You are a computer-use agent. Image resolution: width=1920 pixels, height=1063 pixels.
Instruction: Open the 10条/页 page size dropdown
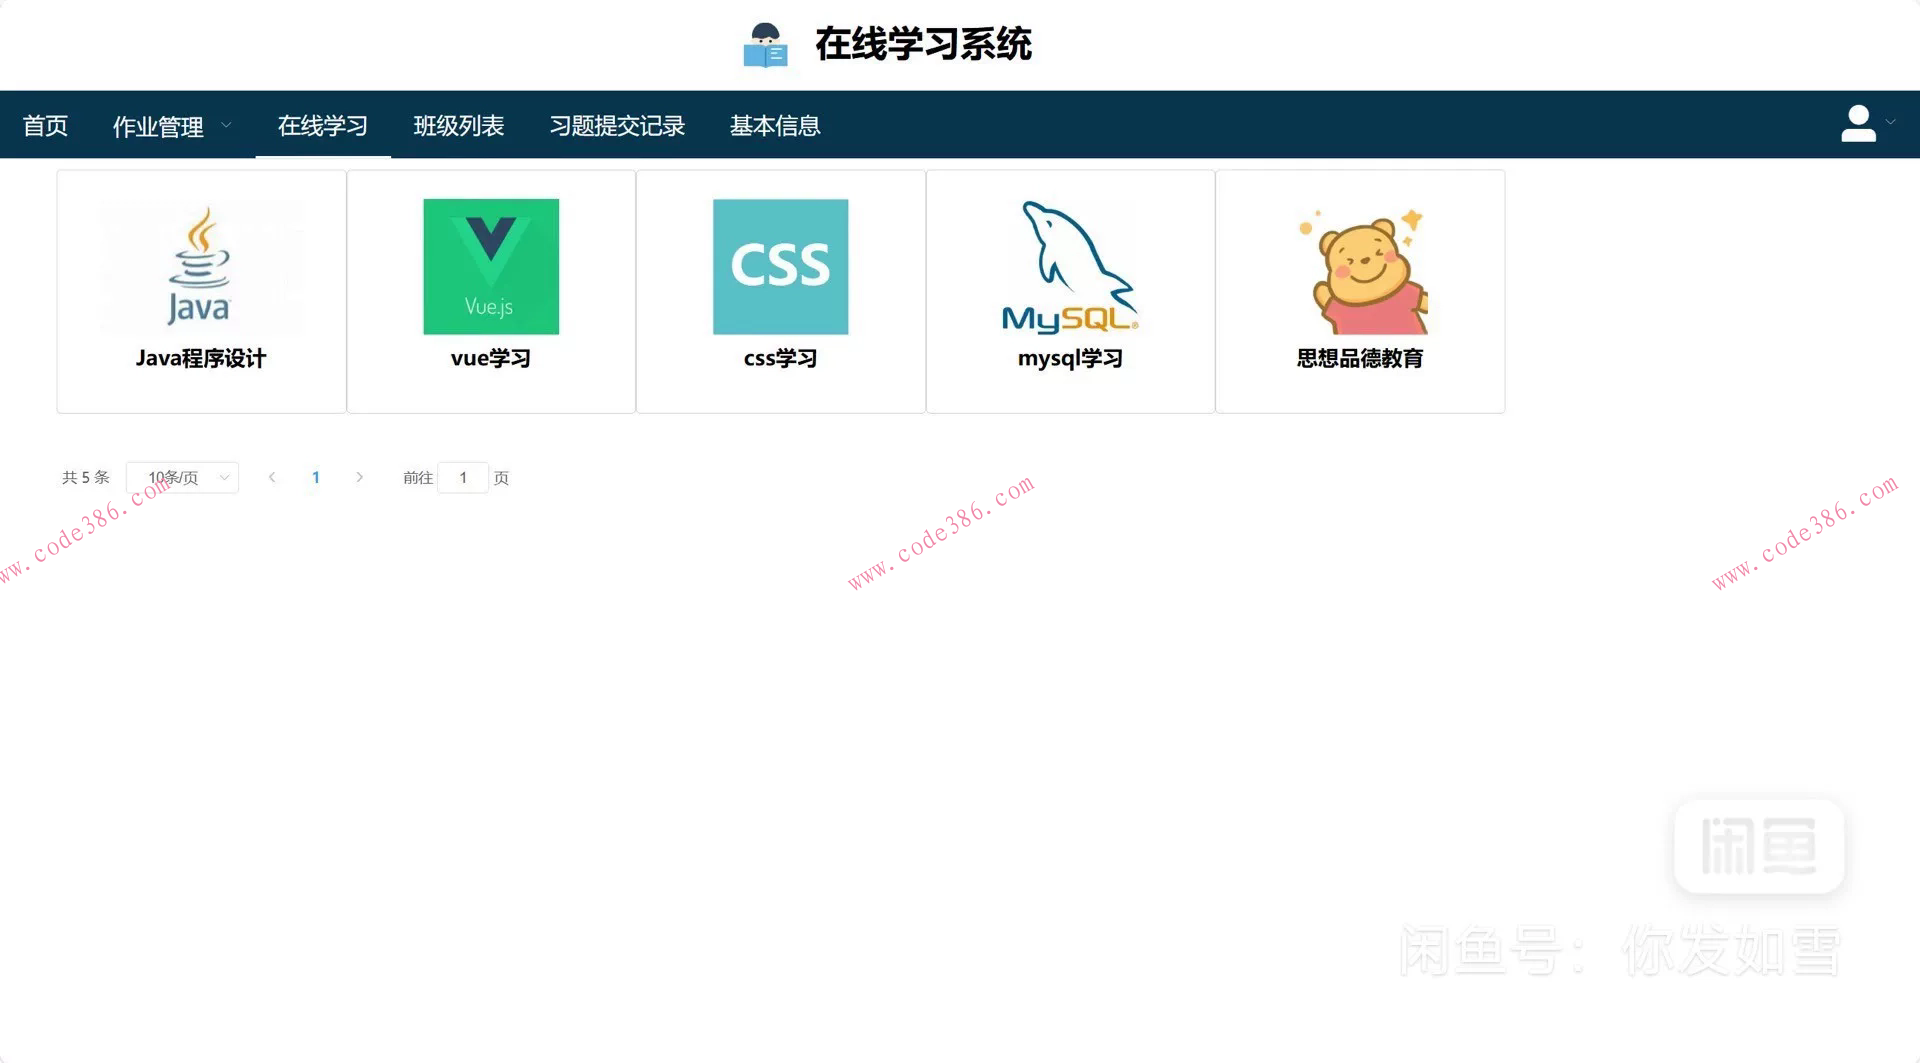(182, 477)
